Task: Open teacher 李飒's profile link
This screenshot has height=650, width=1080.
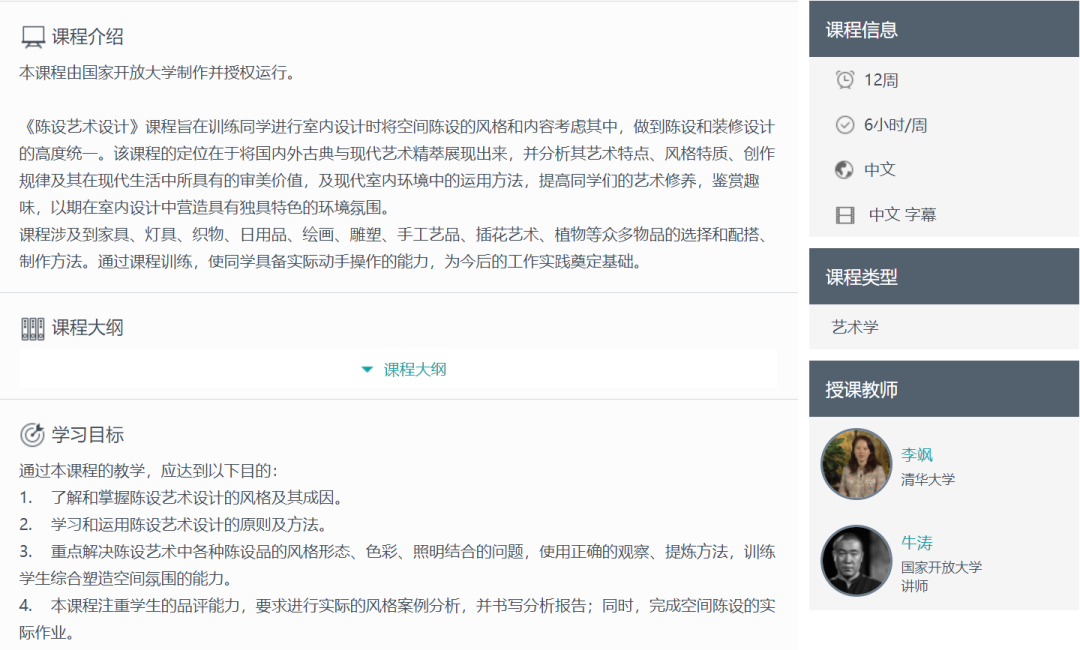Action: (916, 455)
